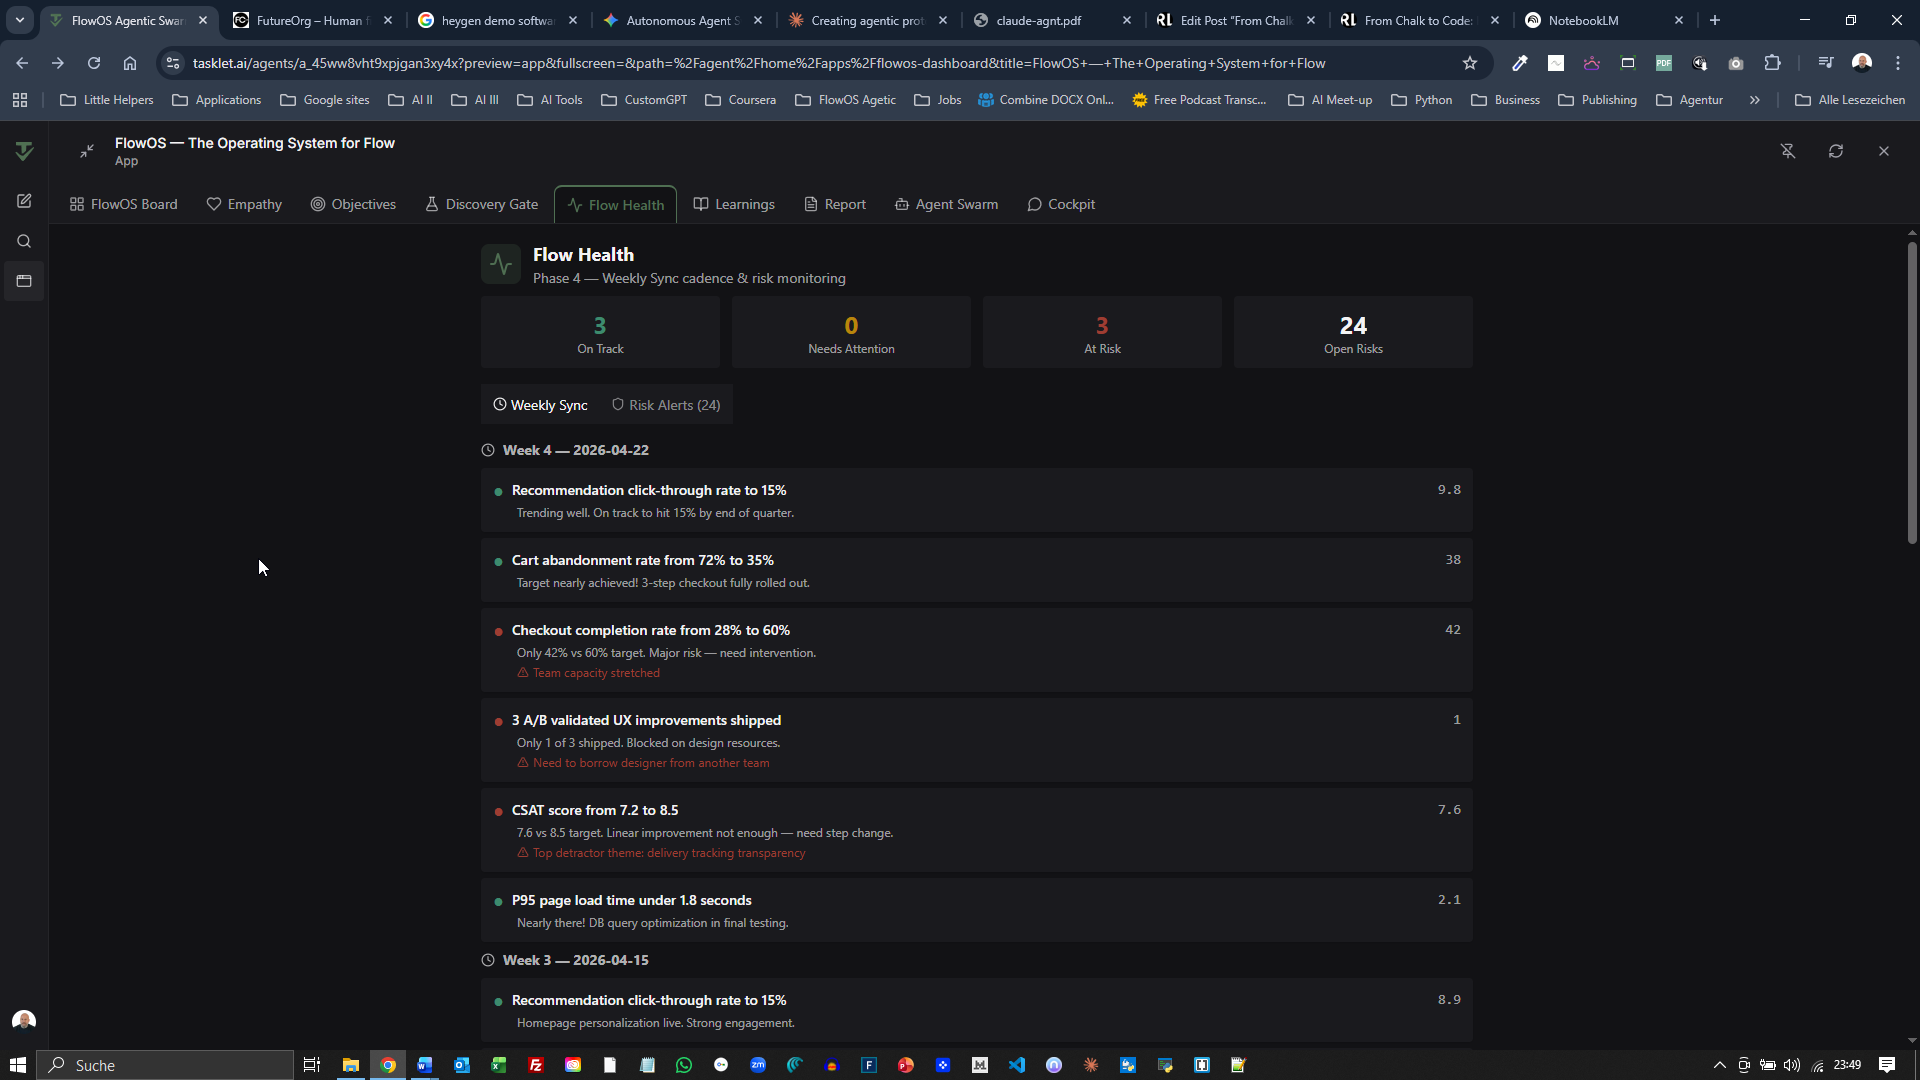Open the browser tab search dropdown arrow

pyautogui.click(x=19, y=20)
